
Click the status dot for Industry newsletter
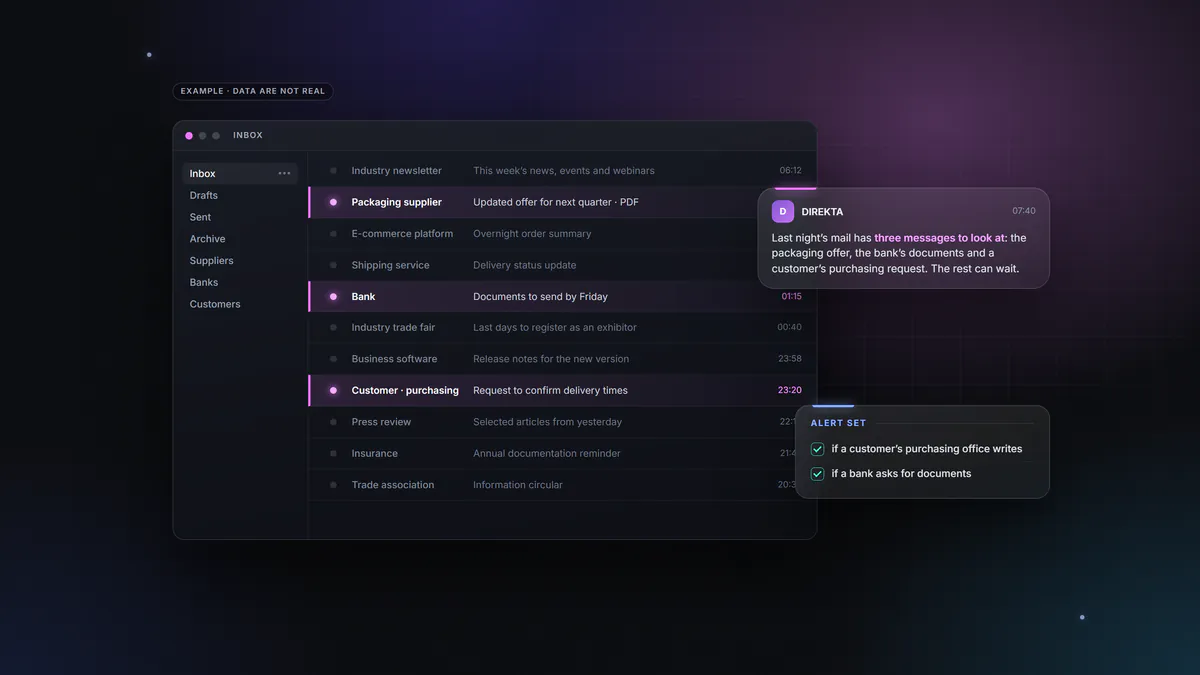tap(333, 171)
